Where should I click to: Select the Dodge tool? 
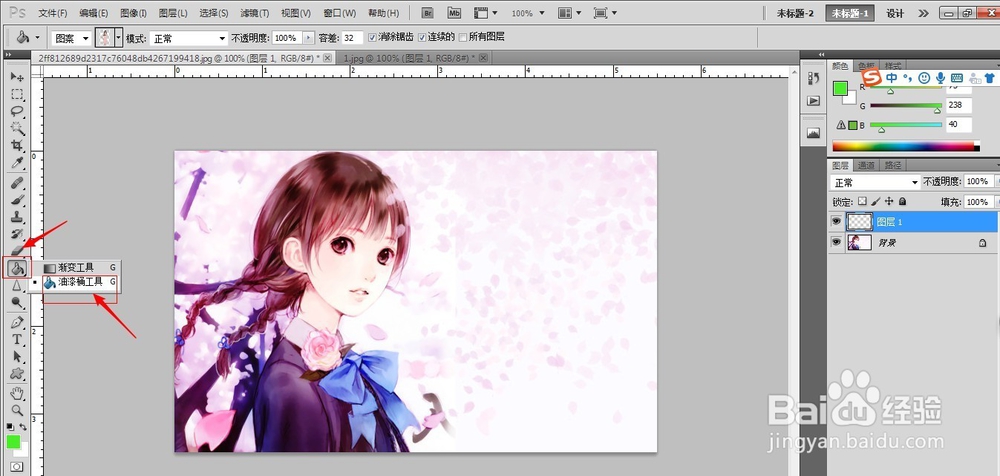pos(17,303)
